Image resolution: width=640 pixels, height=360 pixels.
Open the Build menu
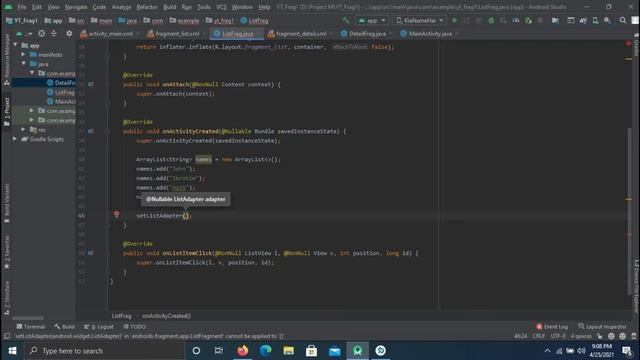[x=169, y=7]
